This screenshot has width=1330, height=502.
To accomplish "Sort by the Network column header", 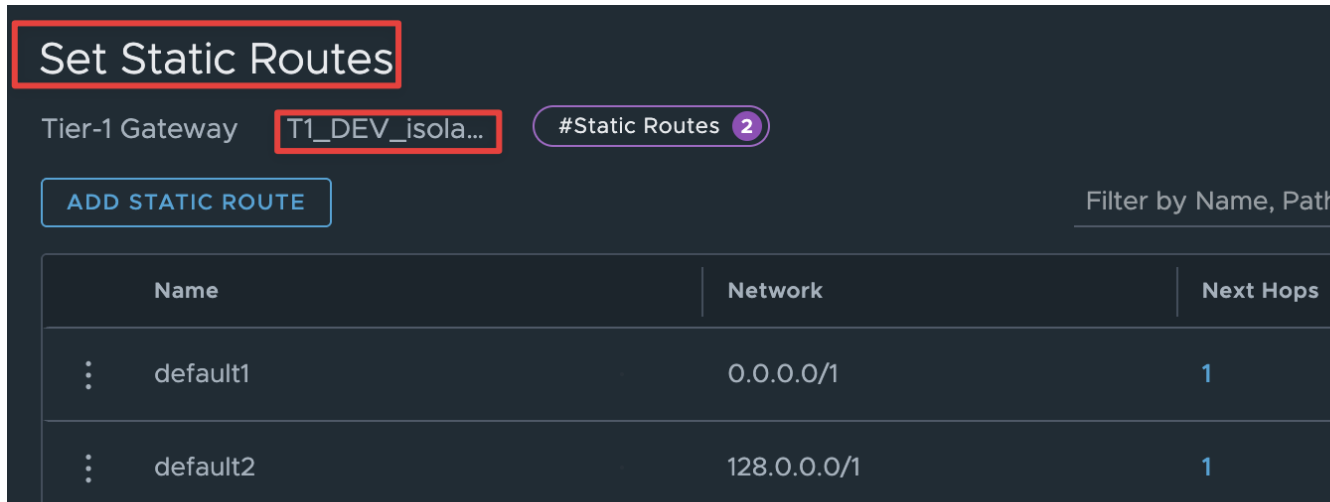I will coord(775,291).
